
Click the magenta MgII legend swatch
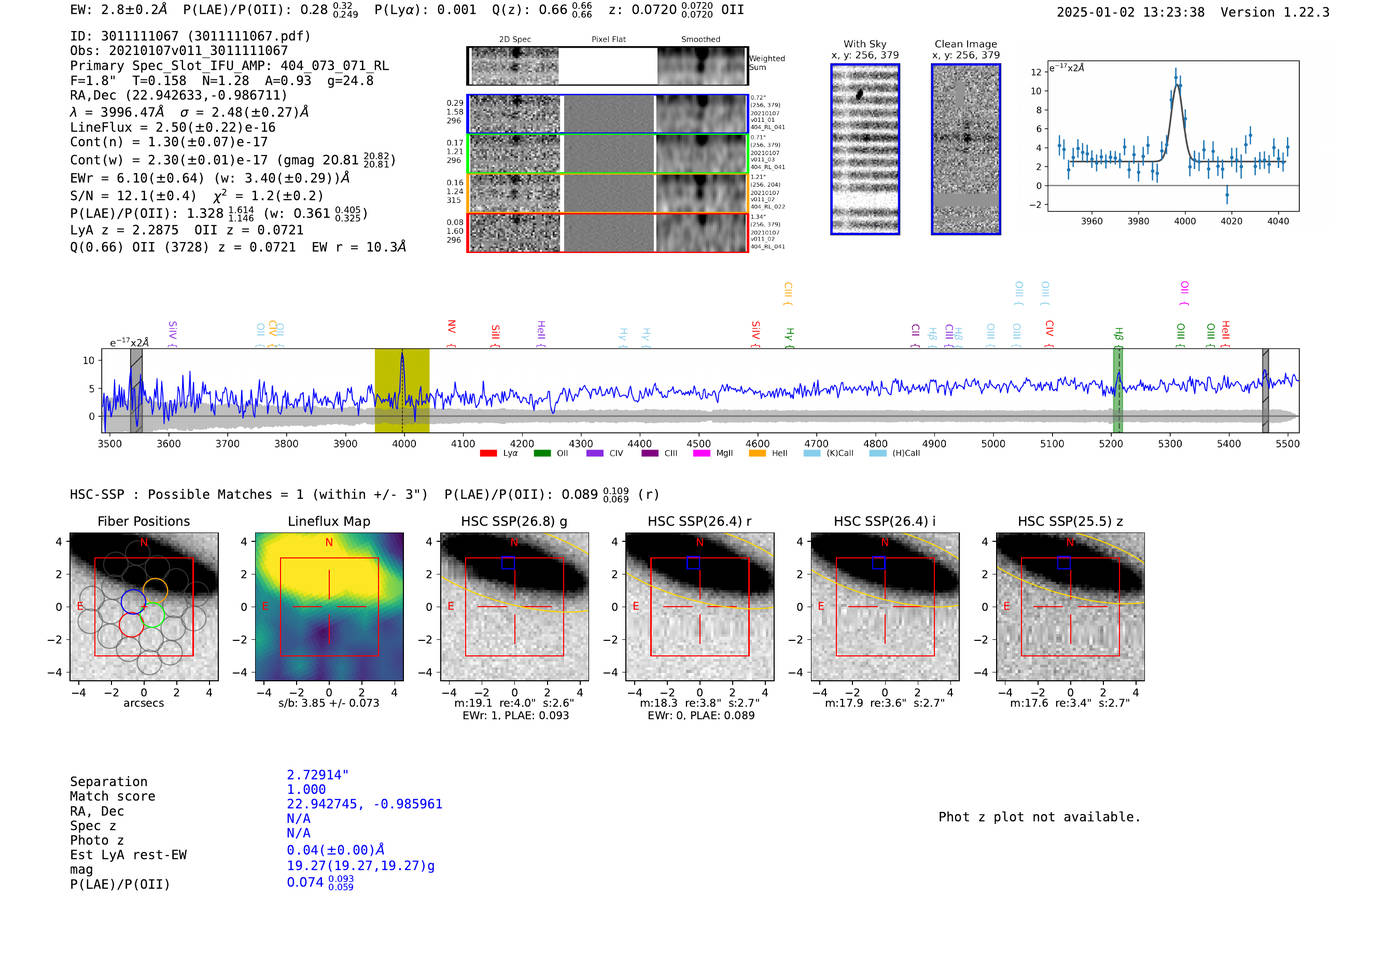701,454
